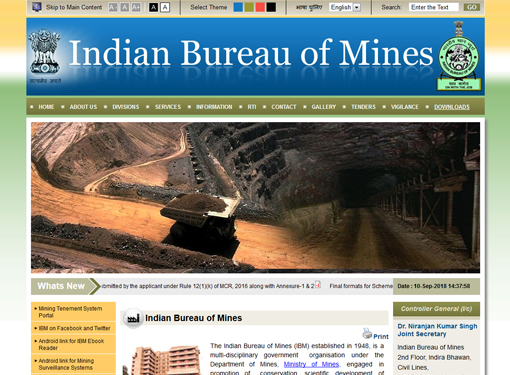This screenshot has height=375, width=510.
Task: Click the Controller General (I/c) panel header
Action: click(436, 309)
